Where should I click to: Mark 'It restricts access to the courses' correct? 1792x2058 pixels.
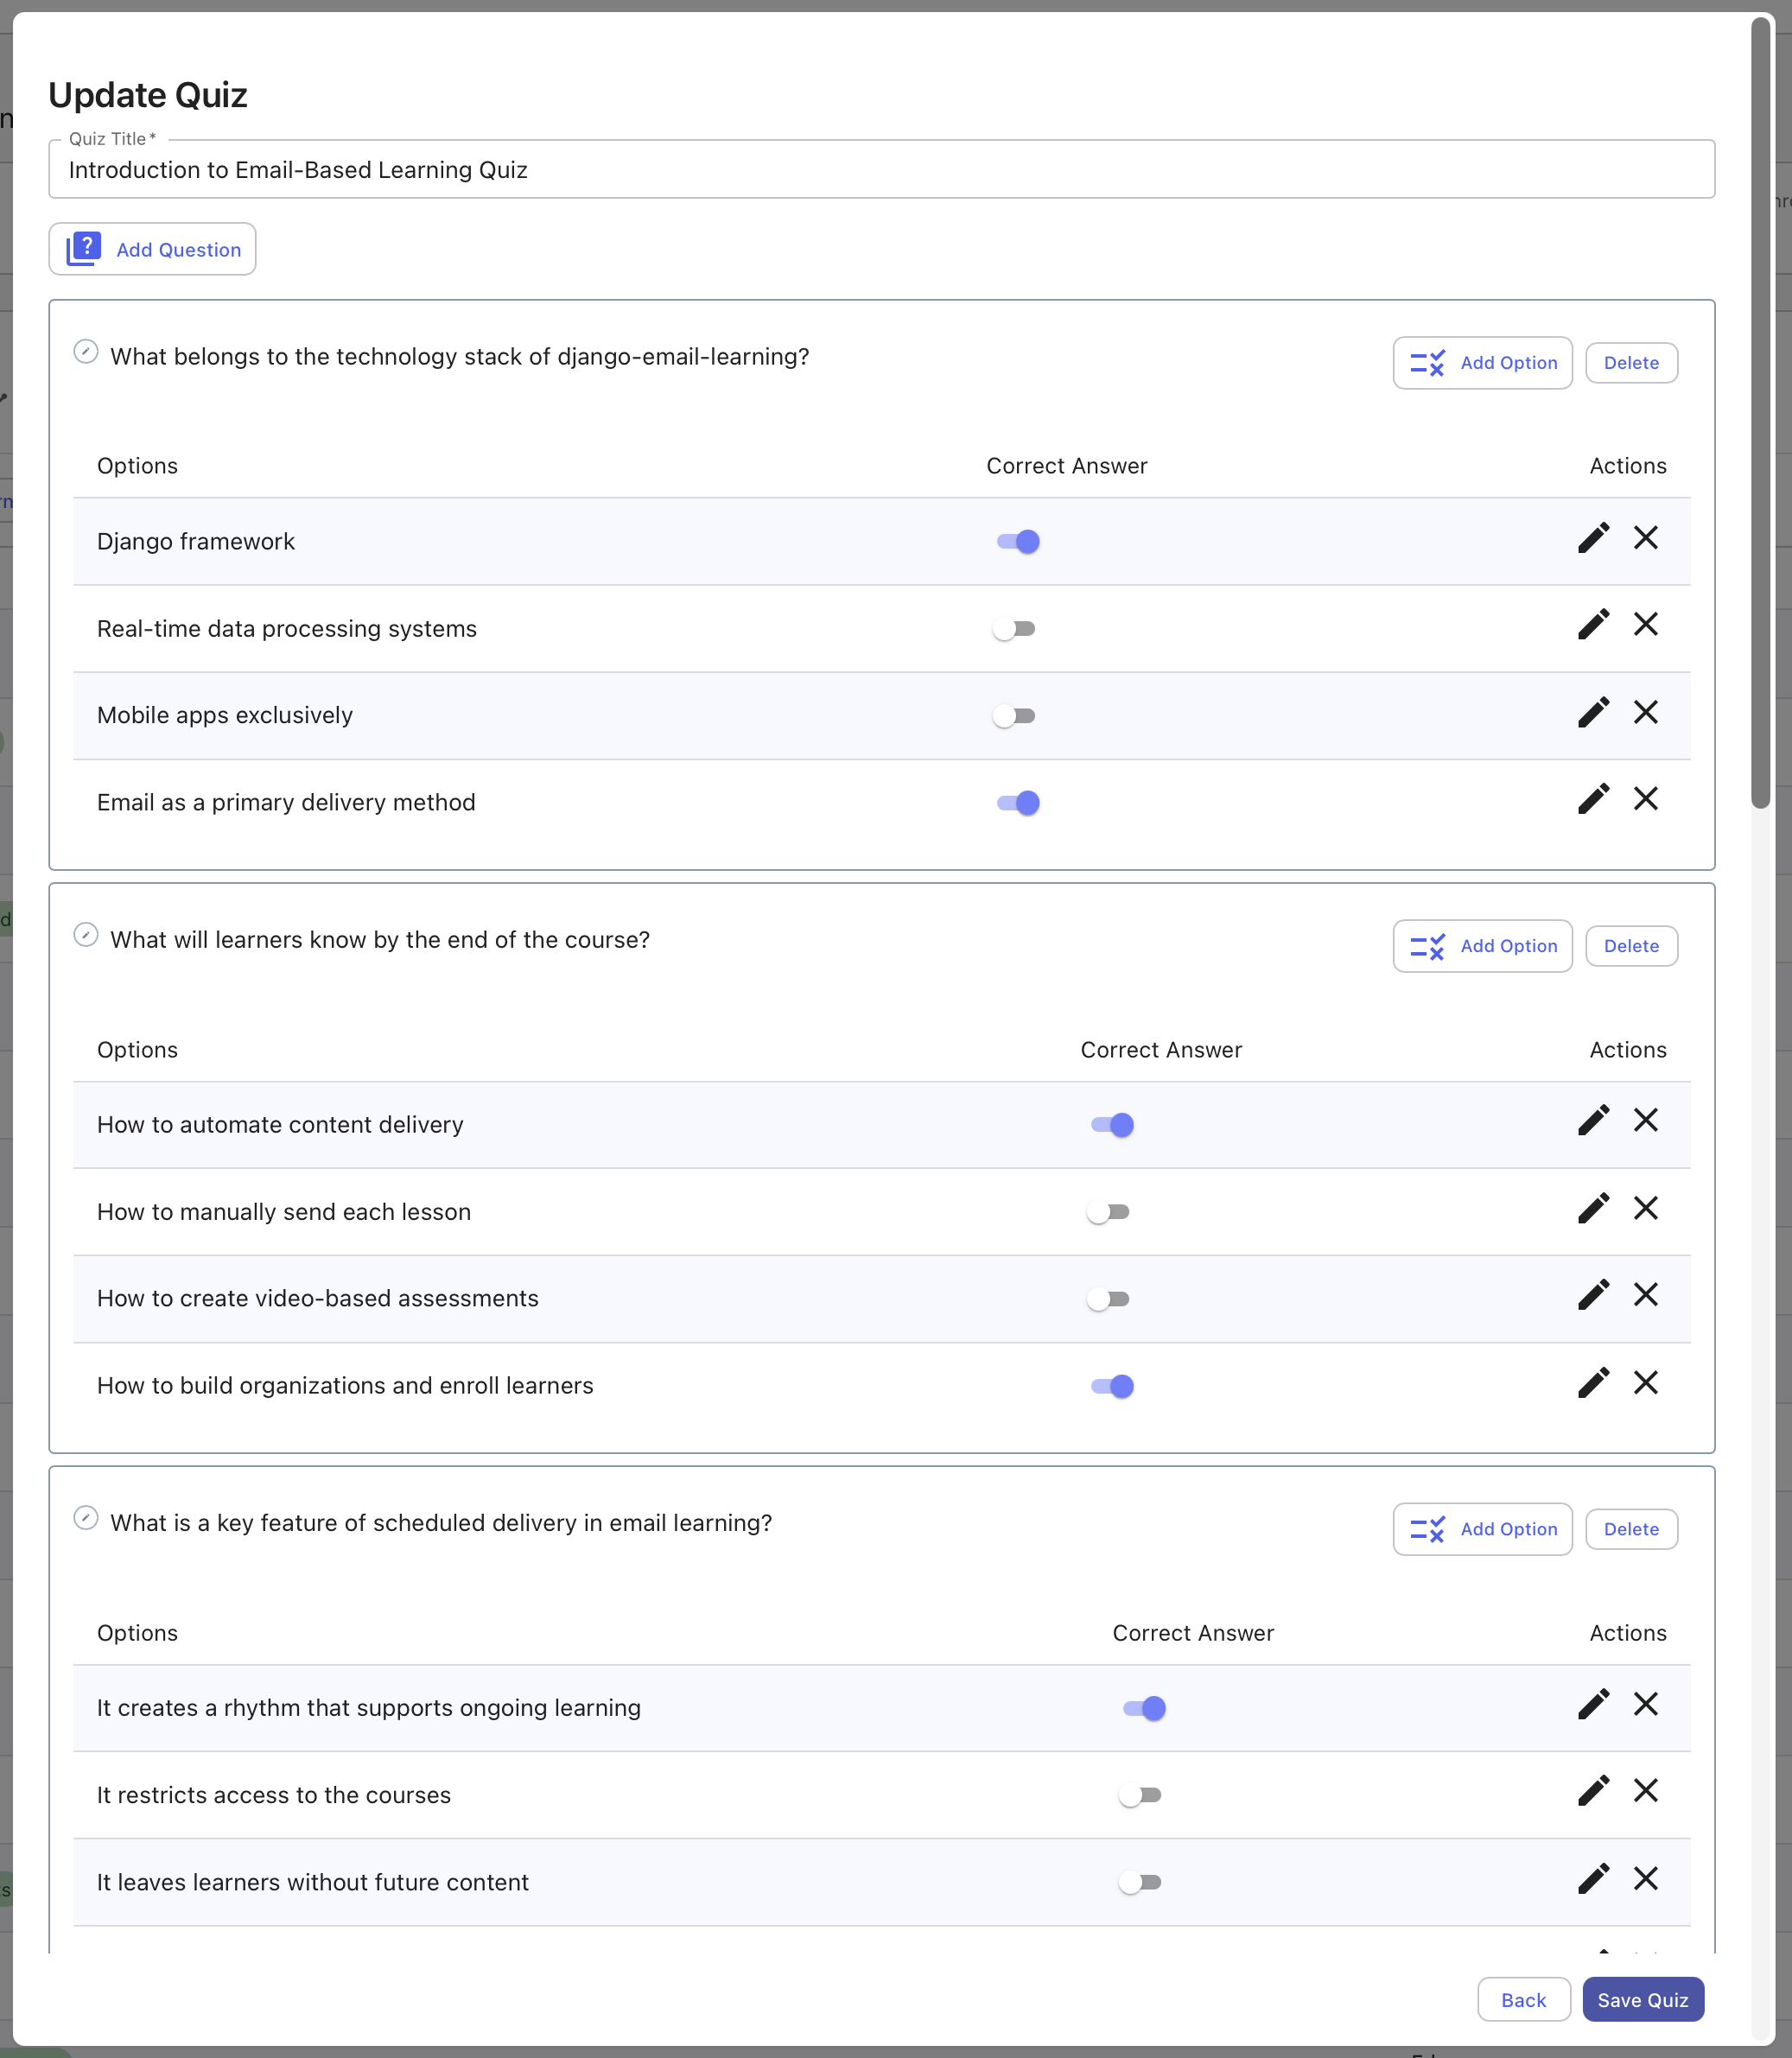[1140, 1795]
